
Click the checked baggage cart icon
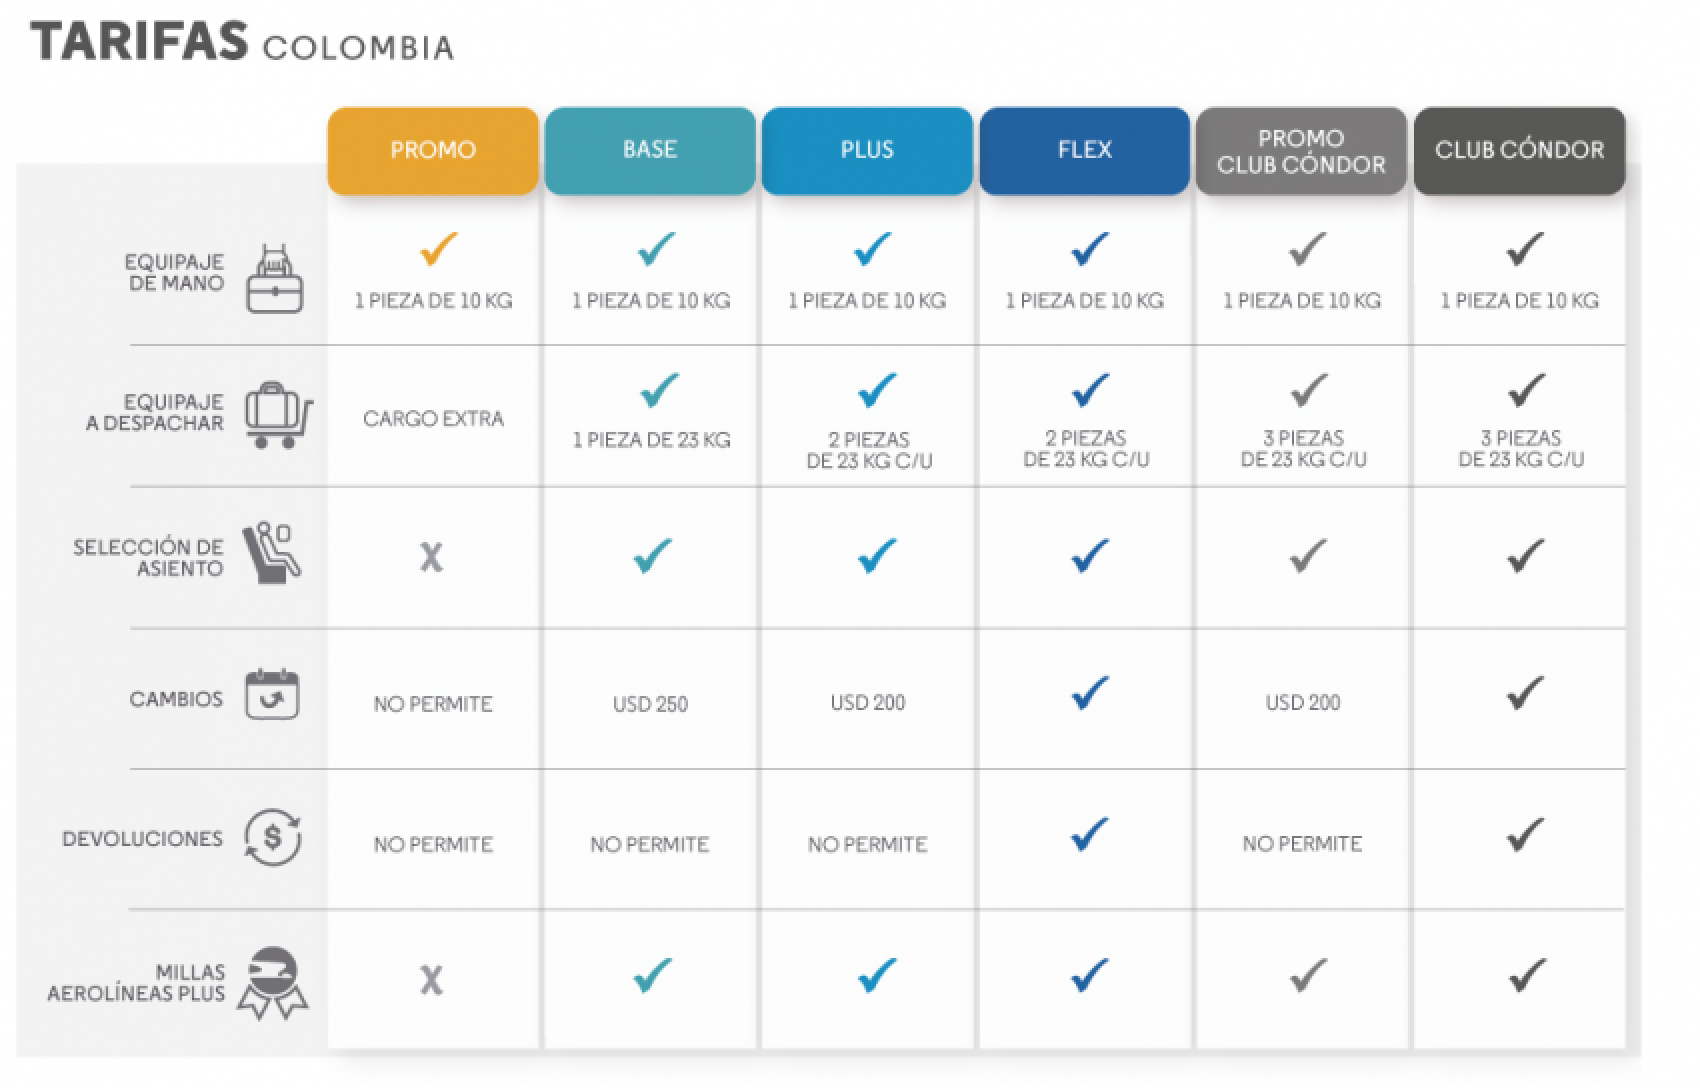click(x=277, y=415)
